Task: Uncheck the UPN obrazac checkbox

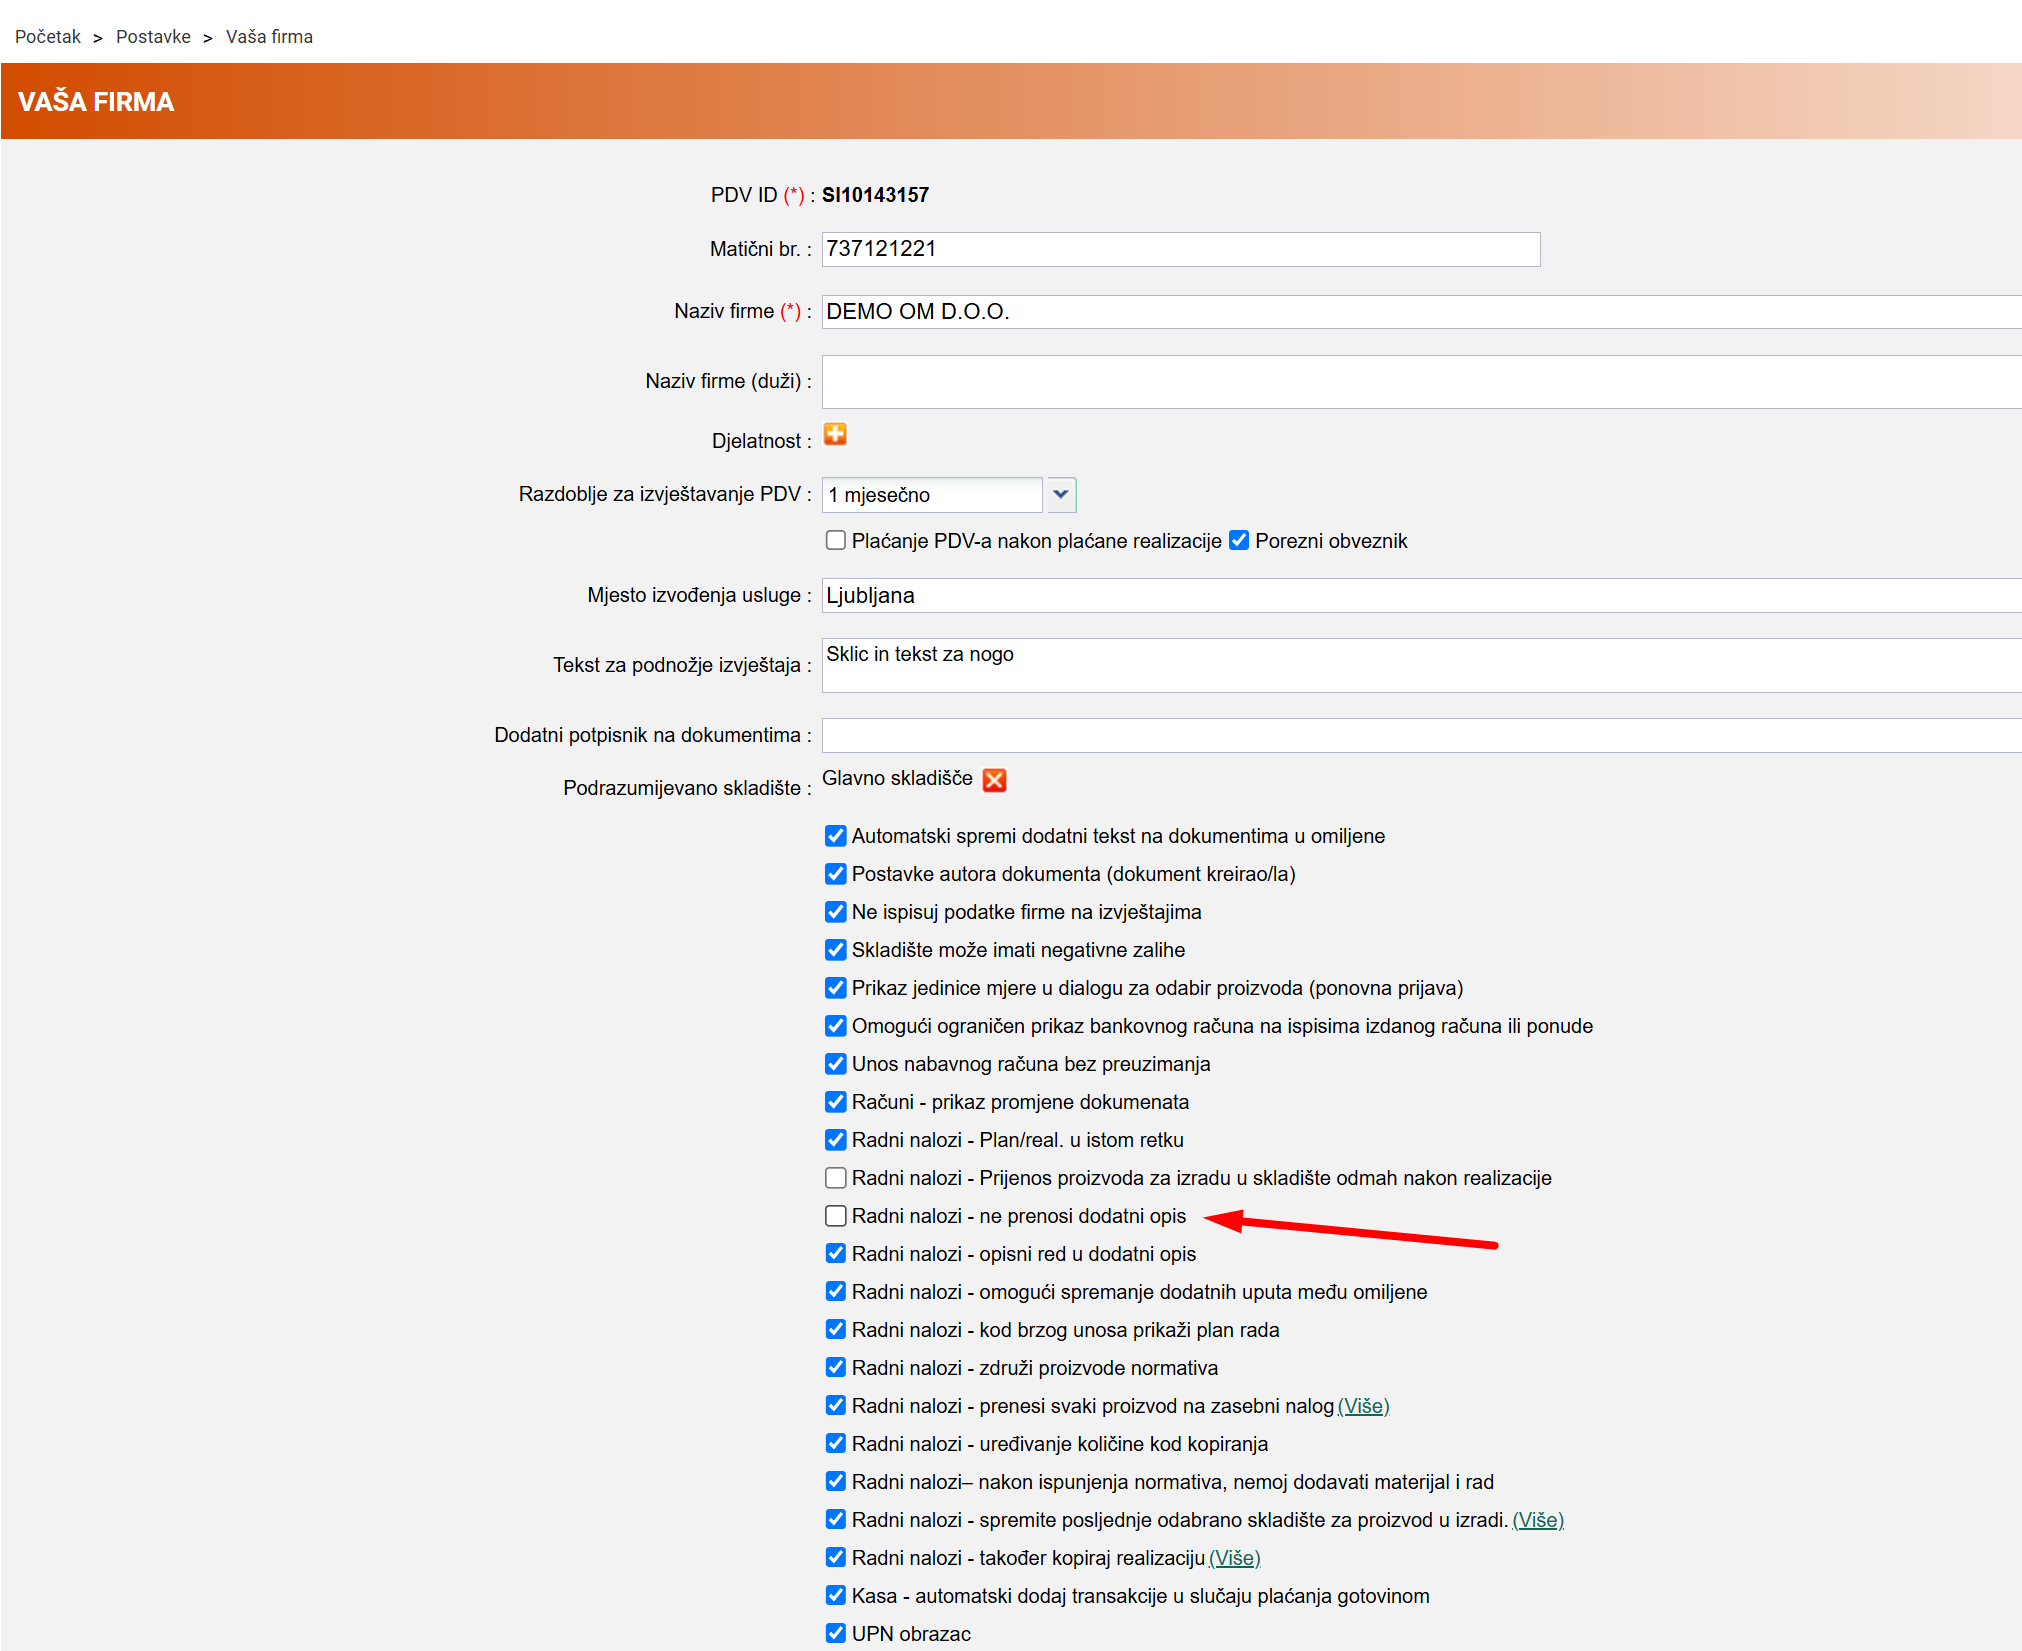Action: pyautogui.click(x=836, y=1634)
